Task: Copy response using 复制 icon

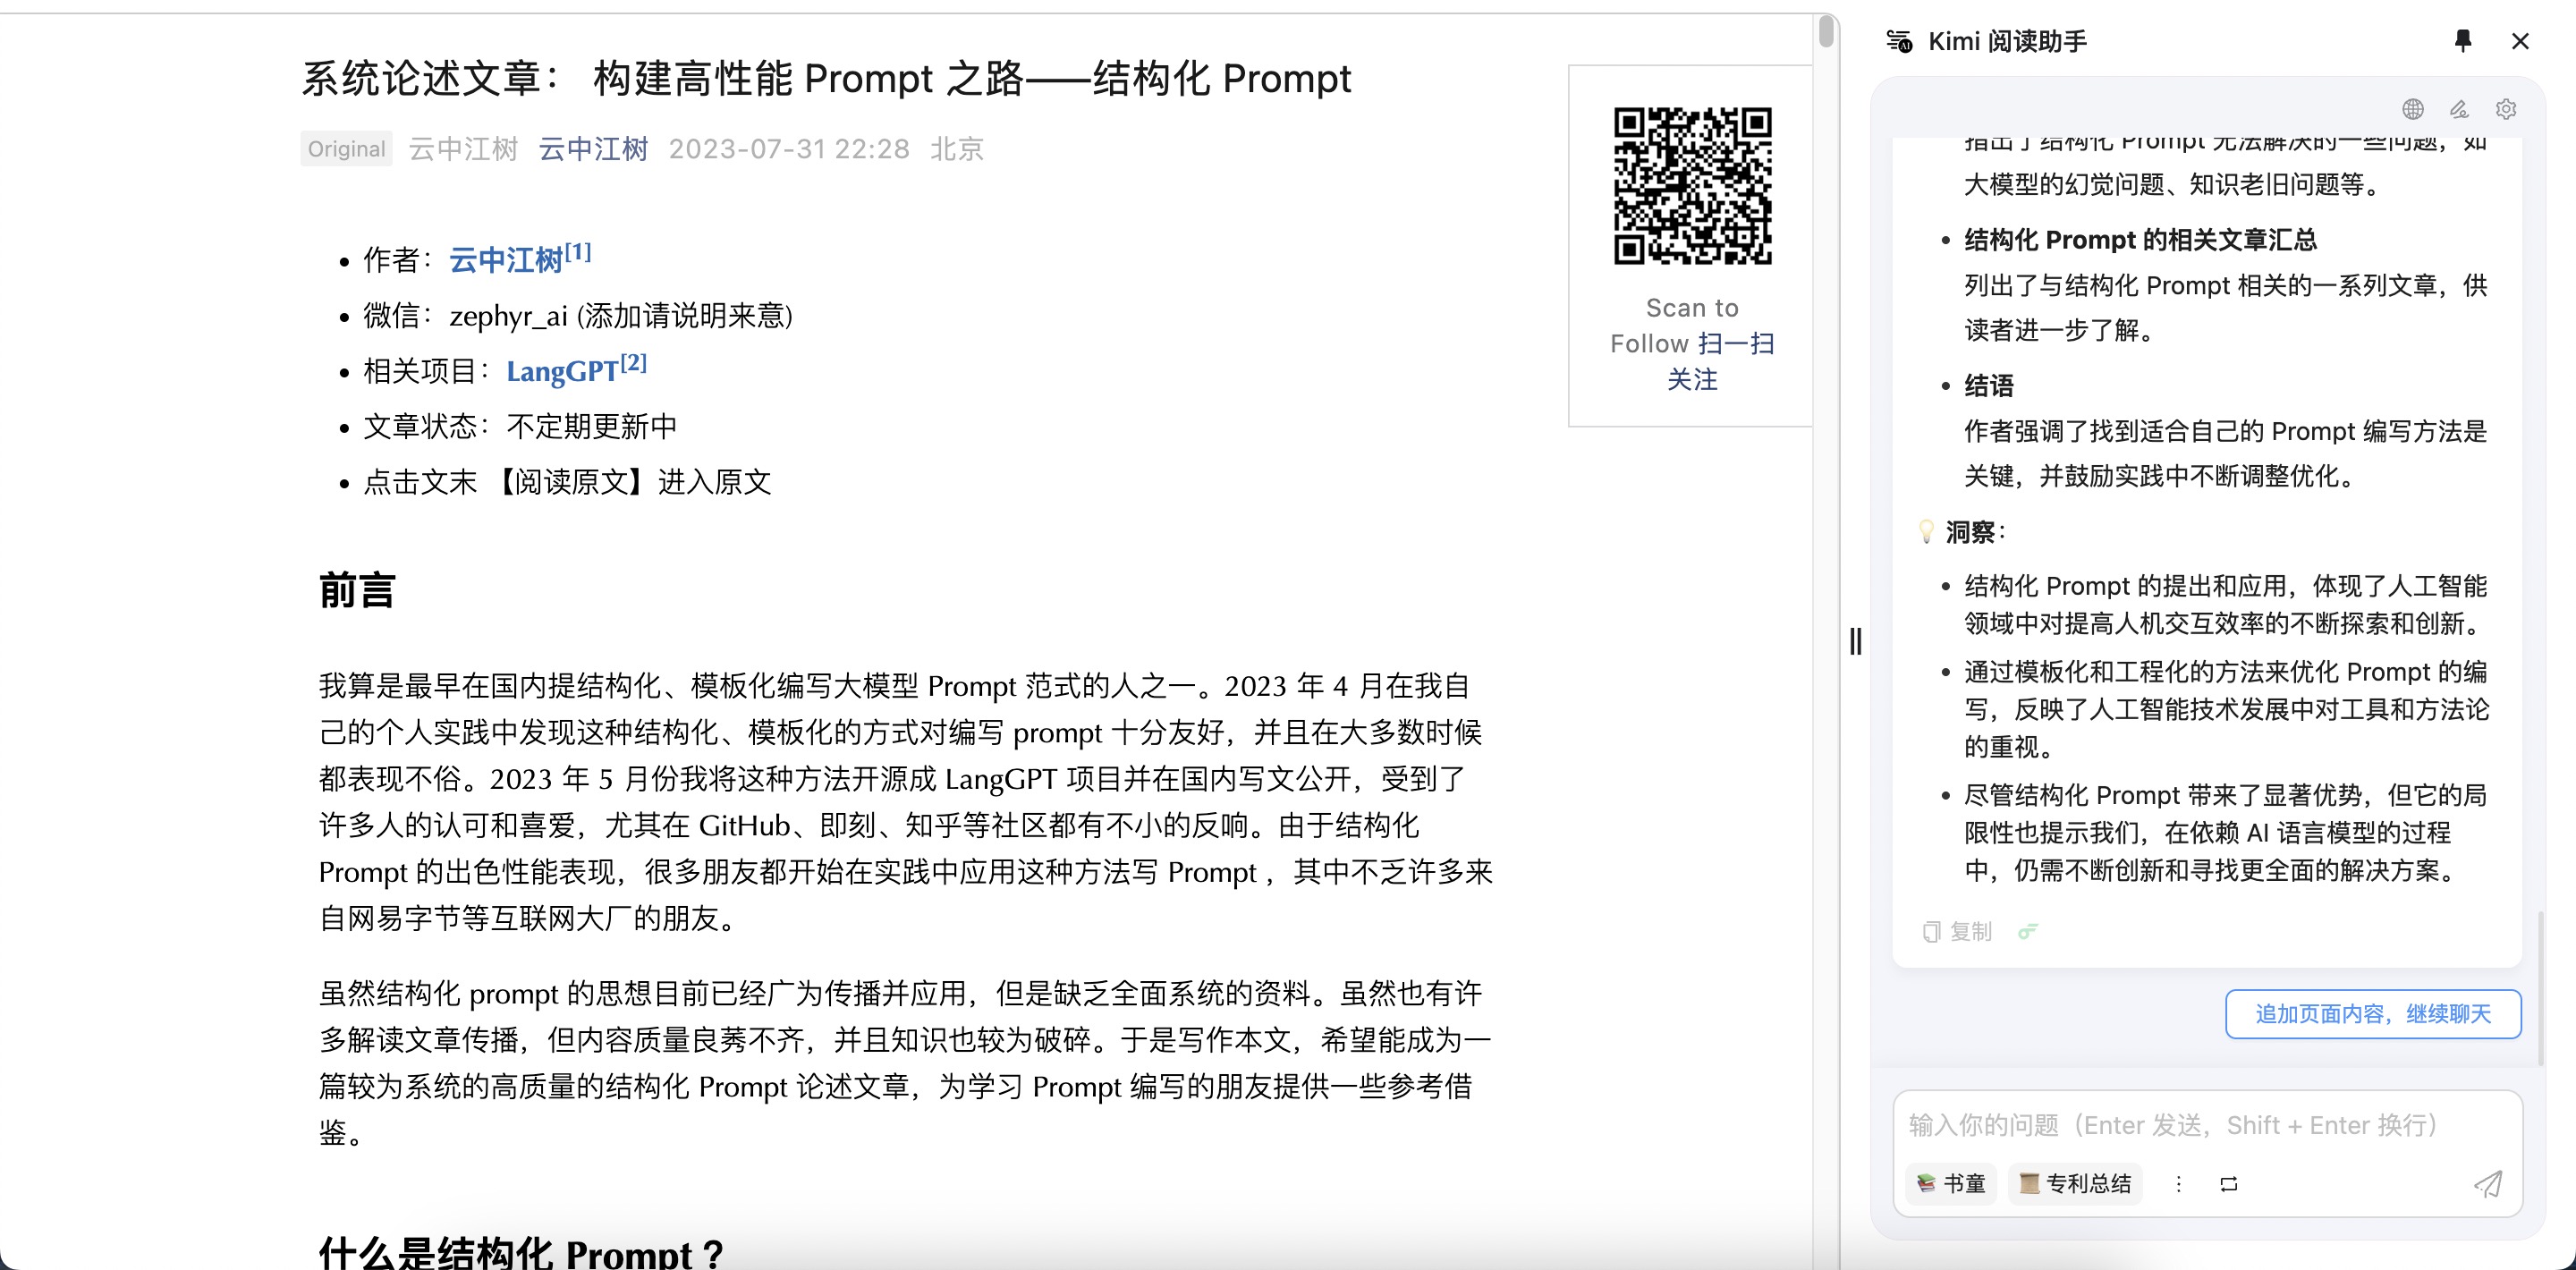Action: point(1957,931)
